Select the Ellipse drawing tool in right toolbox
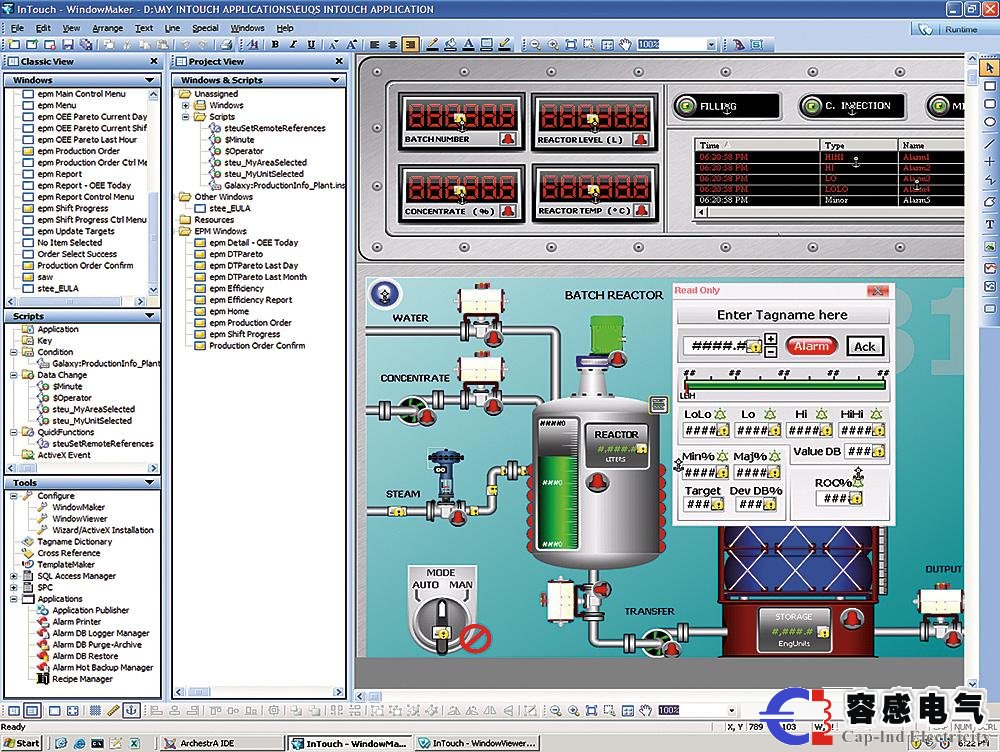Screen dimensions: 1000x752 (989, 122)
